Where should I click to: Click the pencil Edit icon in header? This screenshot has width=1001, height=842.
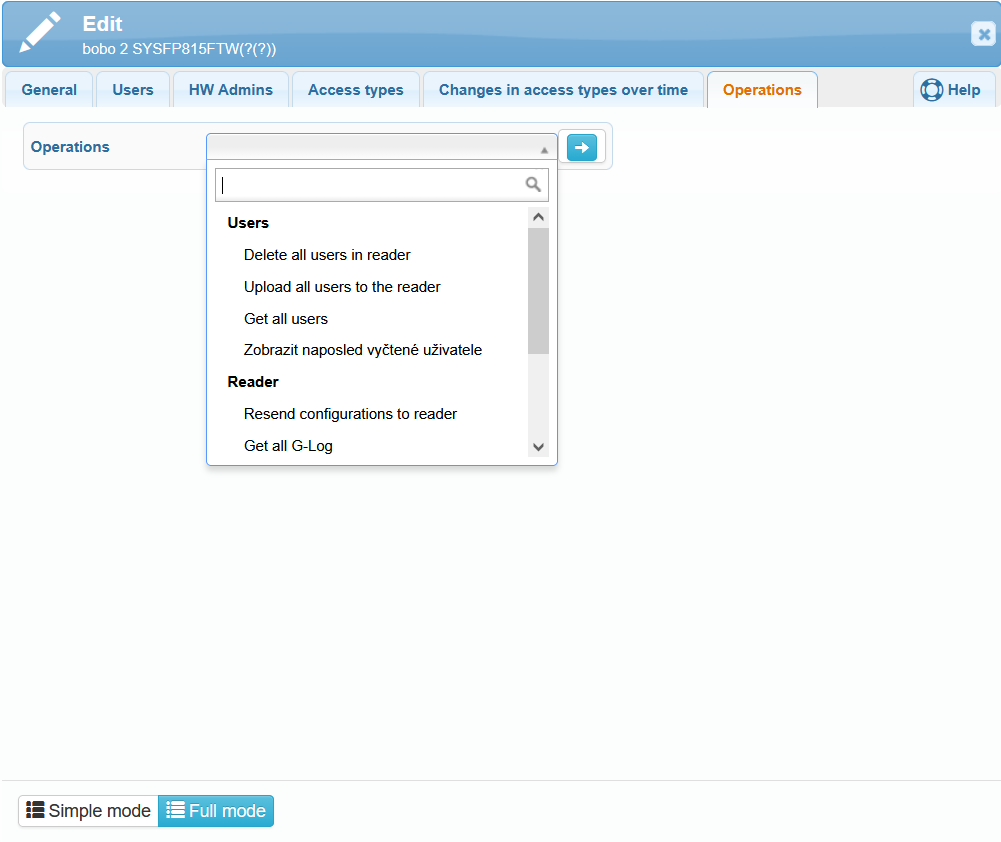40,34
